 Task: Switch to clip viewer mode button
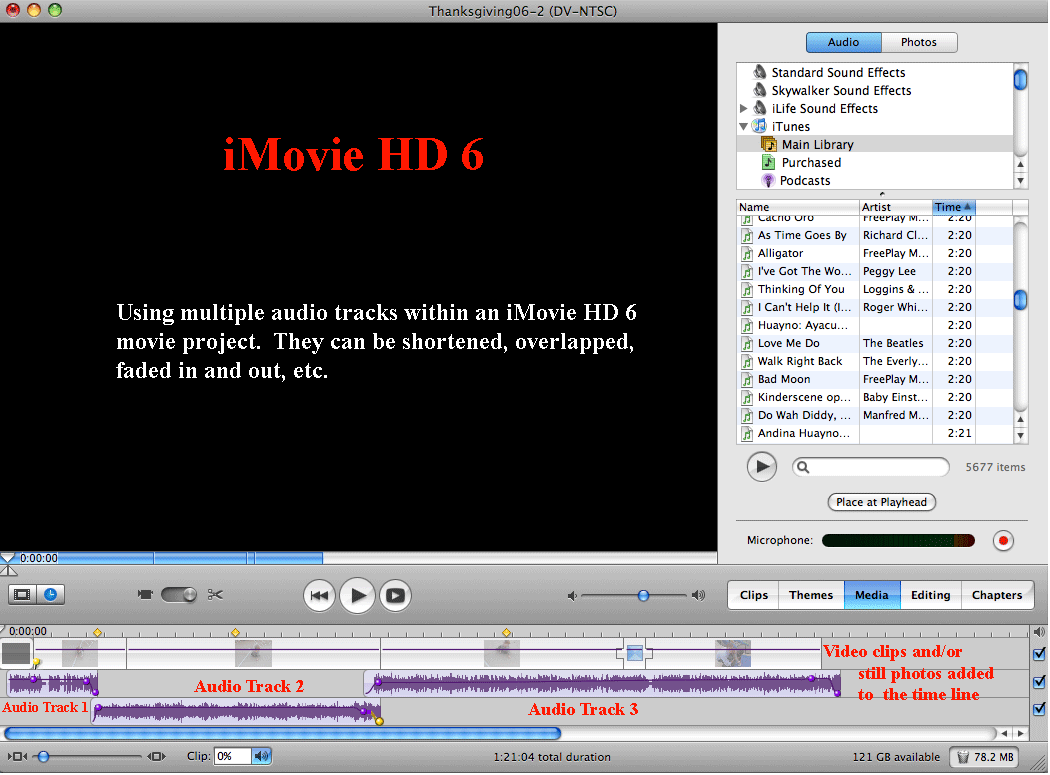(22, 595)
